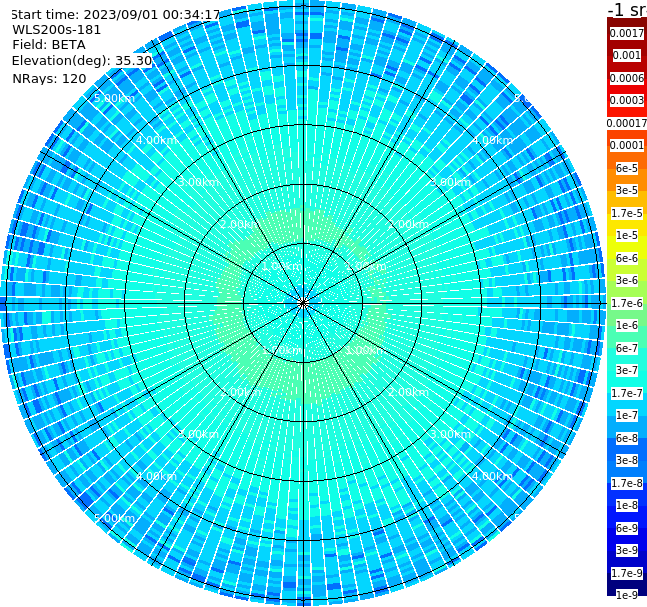Select the 2.00km range label in lower-left quadrant
This screenshot has width=647, height=607.
coord(241,392)
